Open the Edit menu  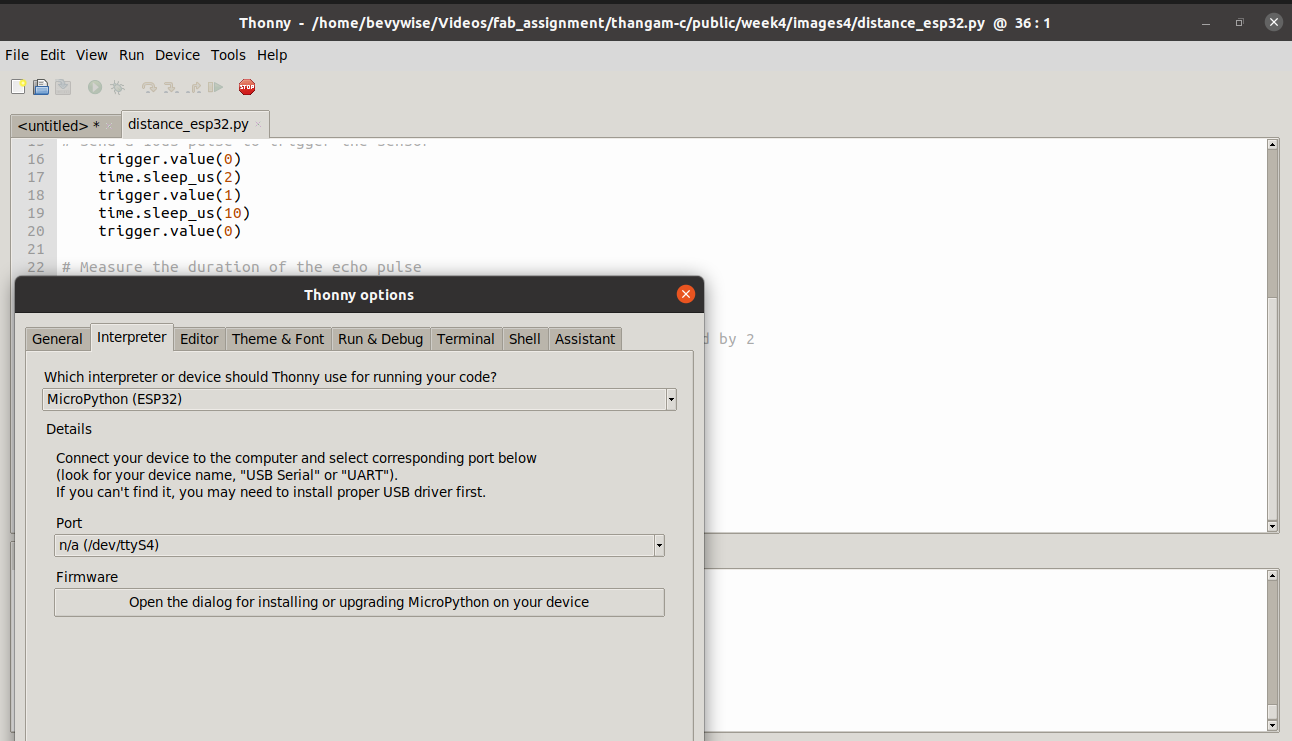point(53,55)
